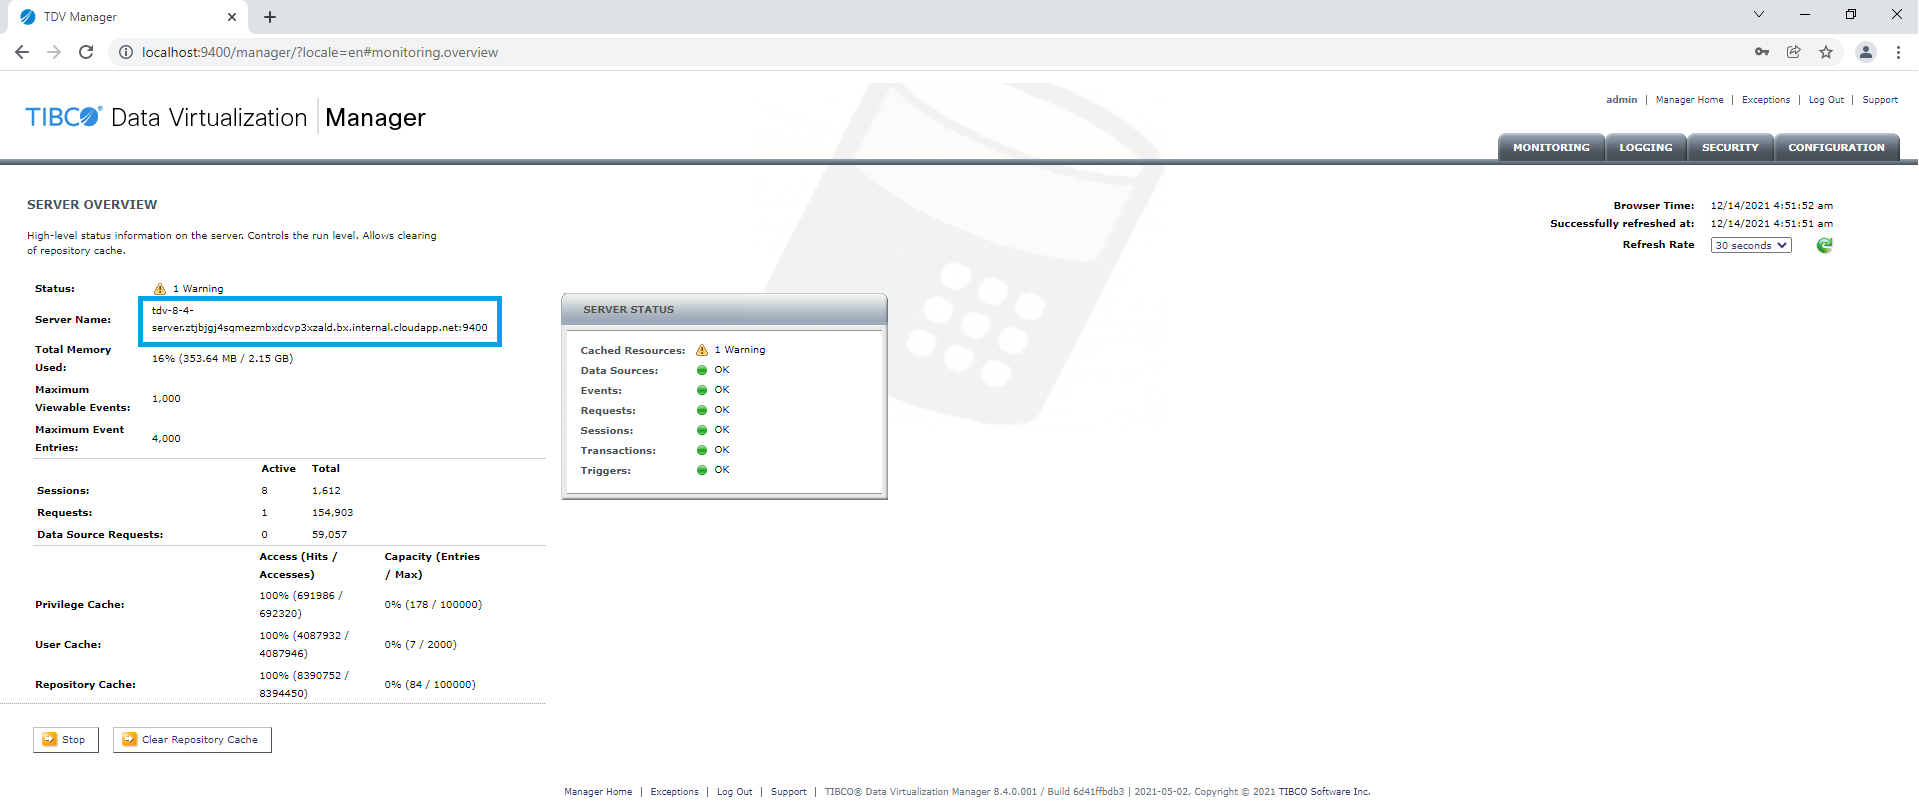Click the green OK dot for Transactions
1919x805 pixels.
click(702, 450)
